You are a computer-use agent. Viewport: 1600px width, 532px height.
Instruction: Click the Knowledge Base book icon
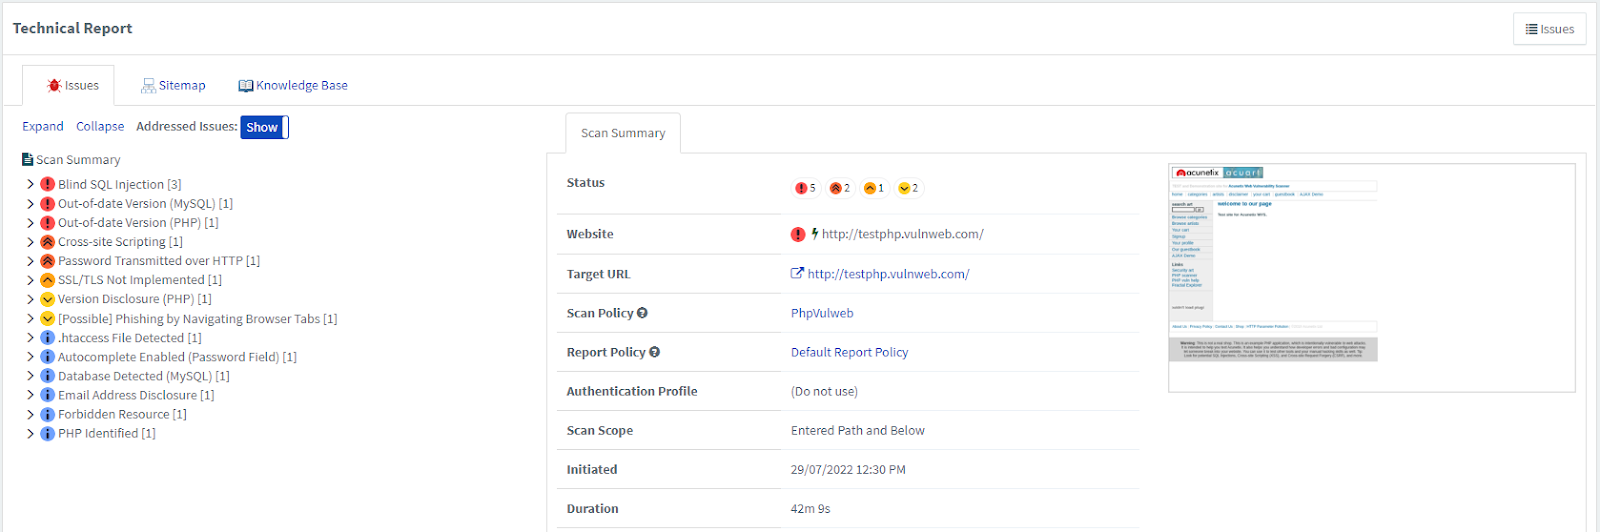click(245, 86)
